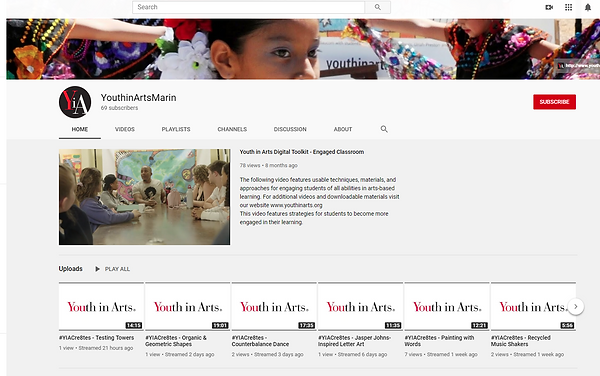Open the Painting with Words thumbnail
This screenshot has width=600, height=376.
pos(447,306)
